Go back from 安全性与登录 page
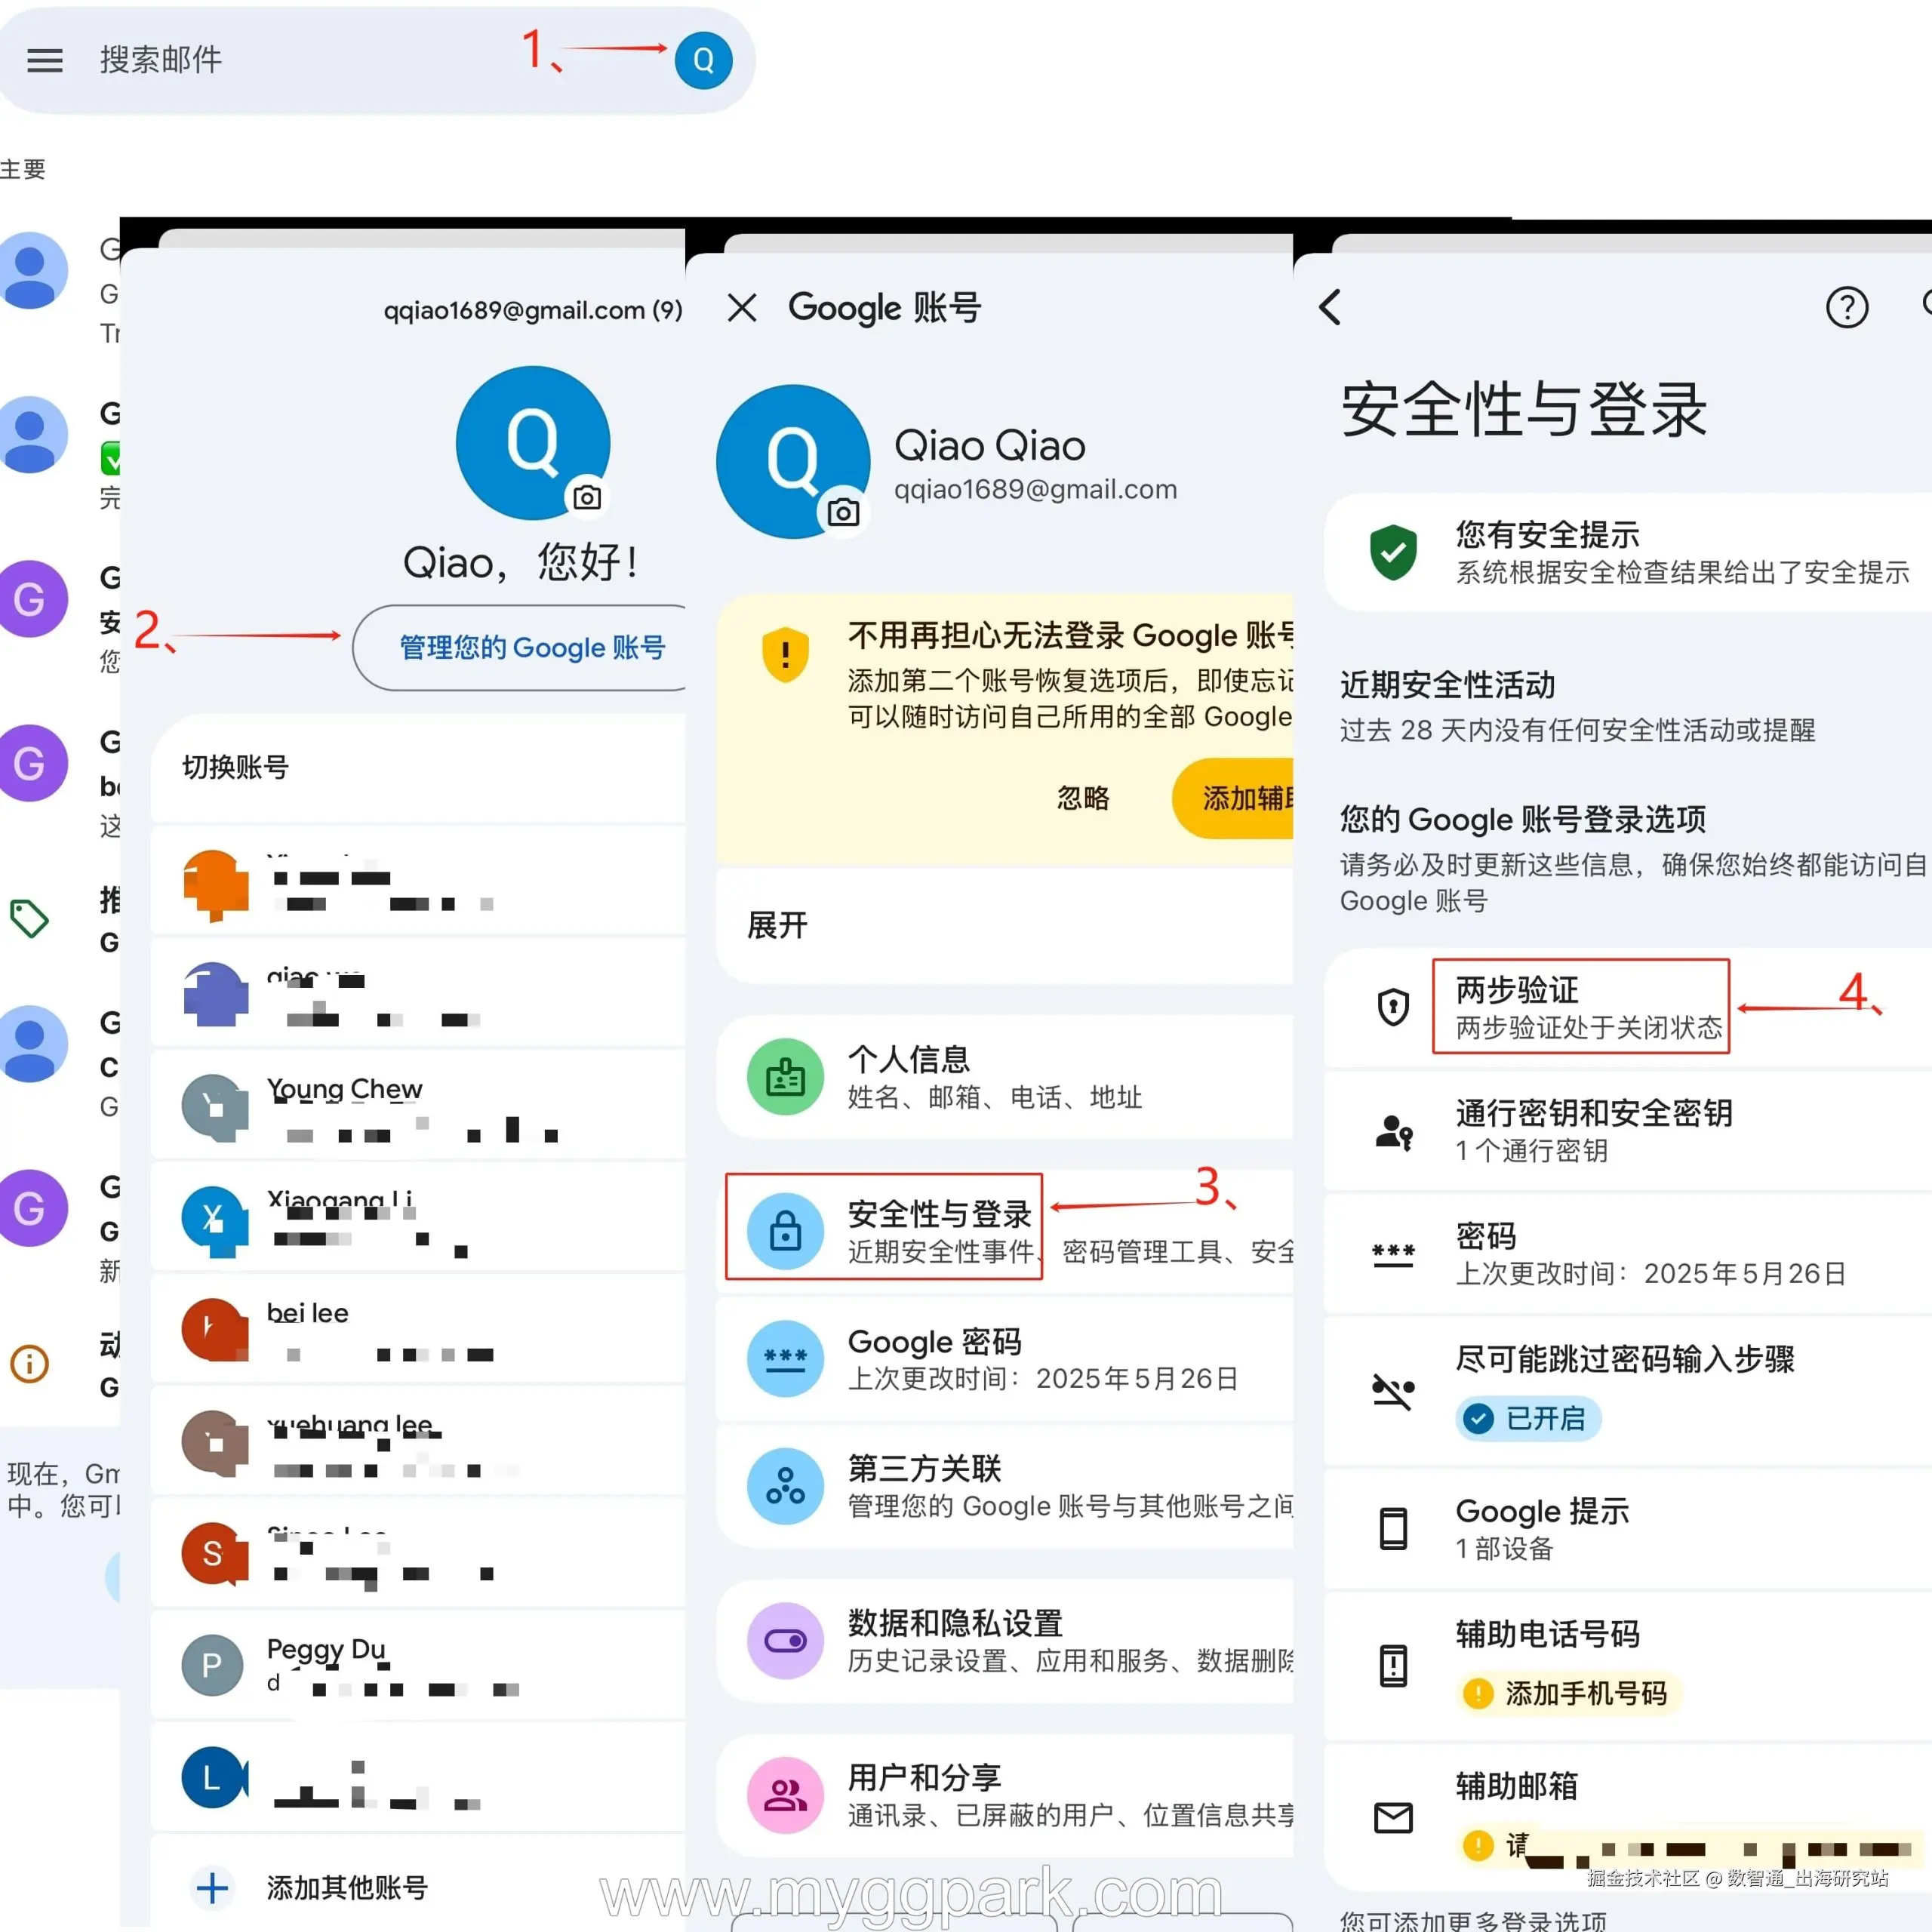The width and height of the screenshot is (1932, 1932). click(1330, 307)
